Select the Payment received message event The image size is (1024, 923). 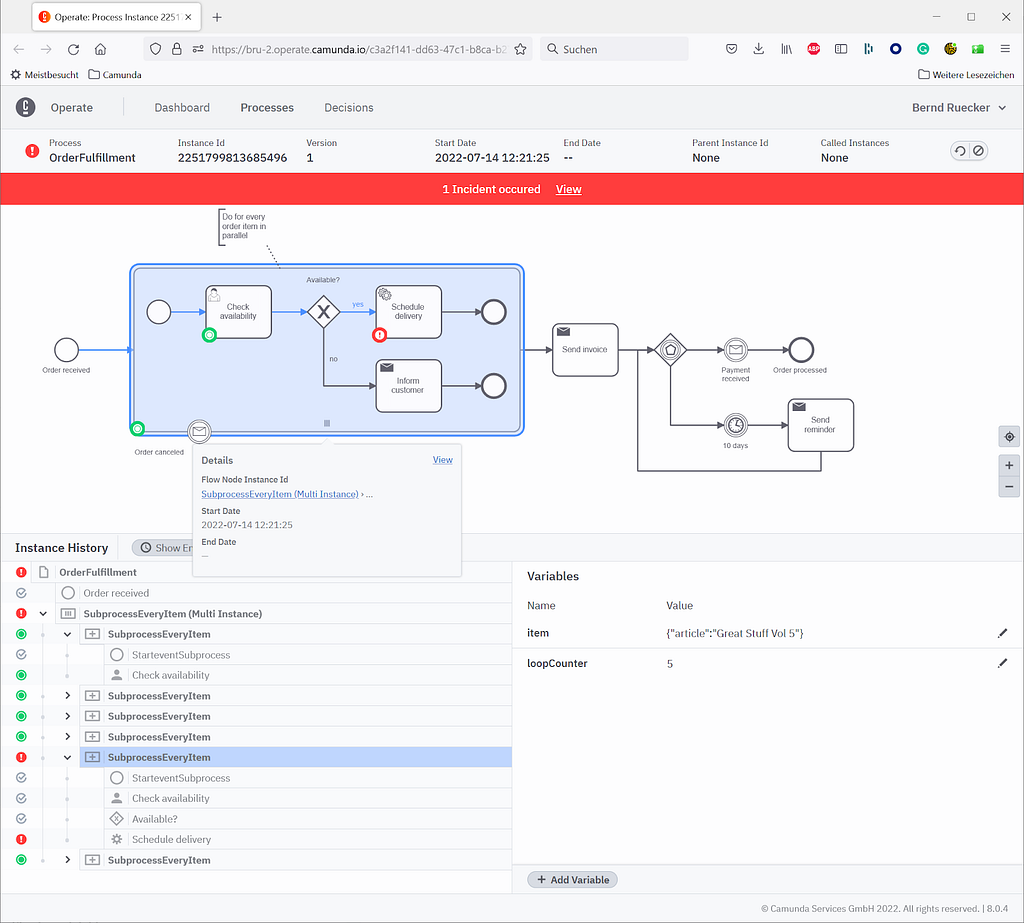(x=735, y=350)
